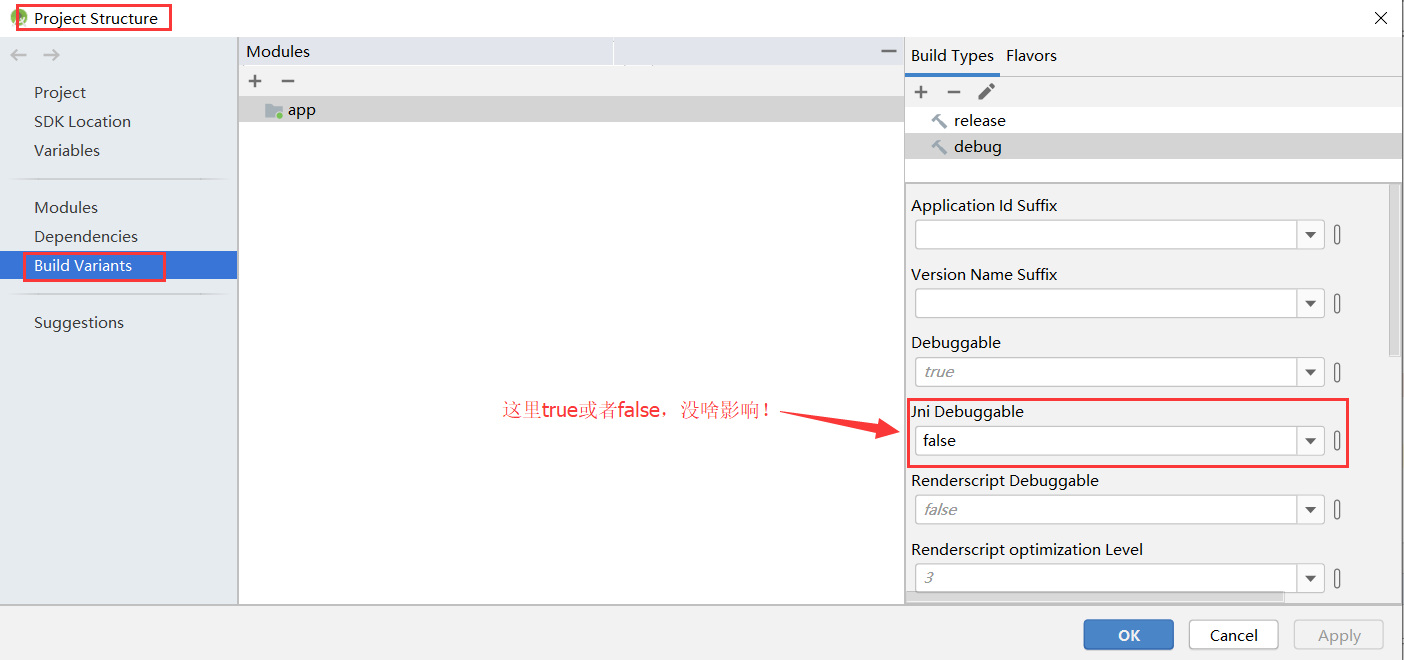The width and height of the screenshot is (1404, 660).
Task: Select the debug build type
Action: (1153, 146)
